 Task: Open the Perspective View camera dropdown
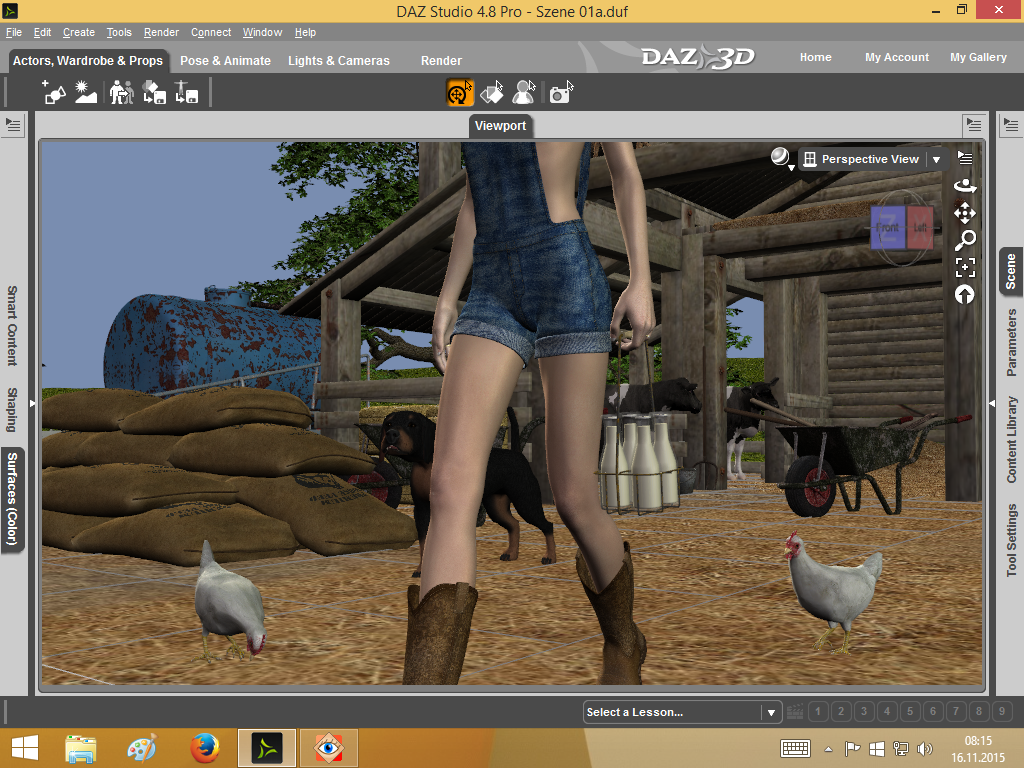(936, 159)
